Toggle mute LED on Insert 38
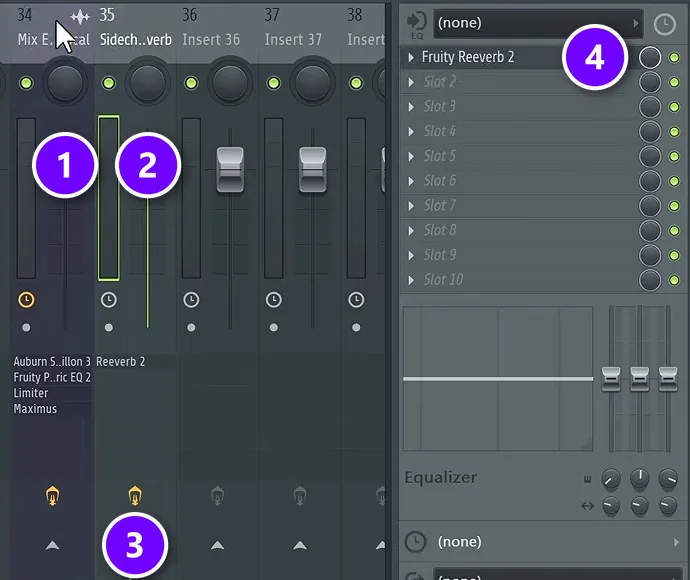This screenshot has height=580, width=690. coord(356,83)
